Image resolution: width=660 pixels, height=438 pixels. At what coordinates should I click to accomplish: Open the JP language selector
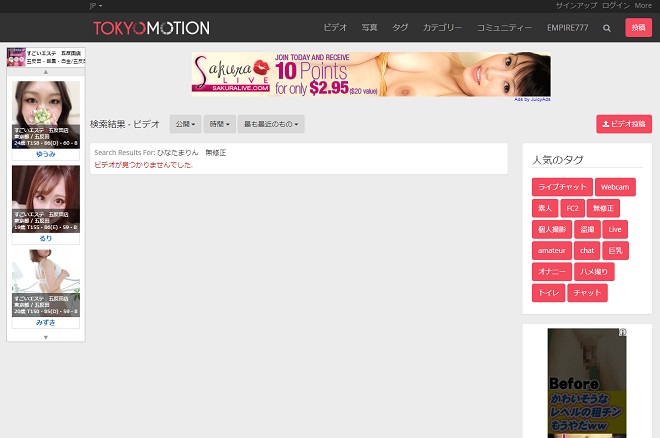(95, 6)
